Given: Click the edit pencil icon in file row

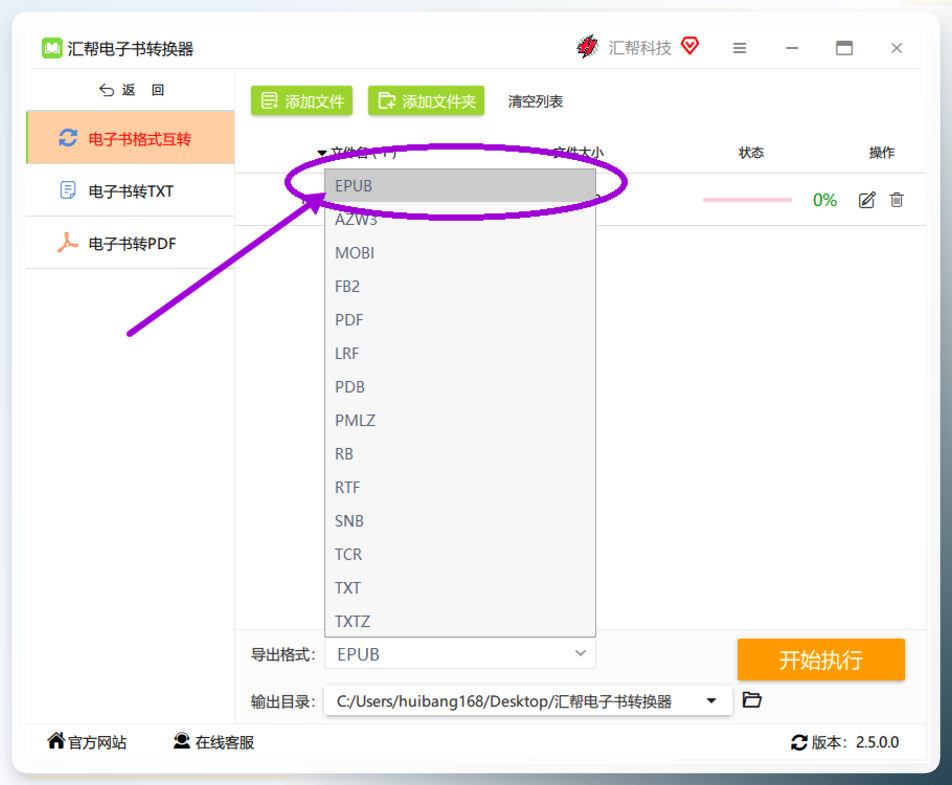Looking at the screenshot, I should point(866,200).
